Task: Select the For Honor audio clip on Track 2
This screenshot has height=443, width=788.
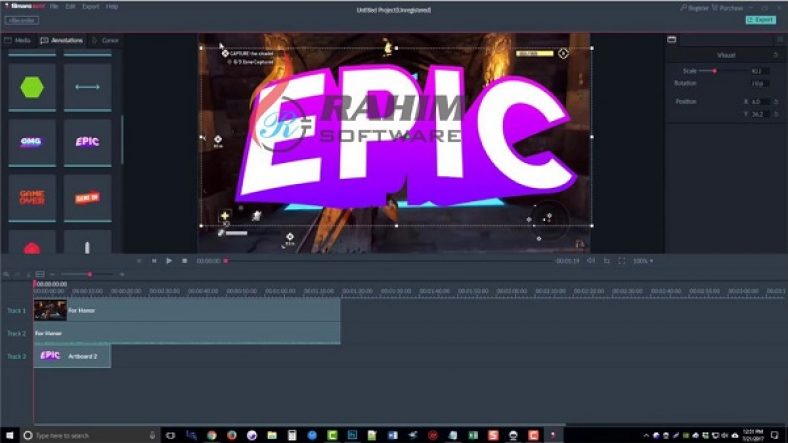Action: (x=187, y=333)
